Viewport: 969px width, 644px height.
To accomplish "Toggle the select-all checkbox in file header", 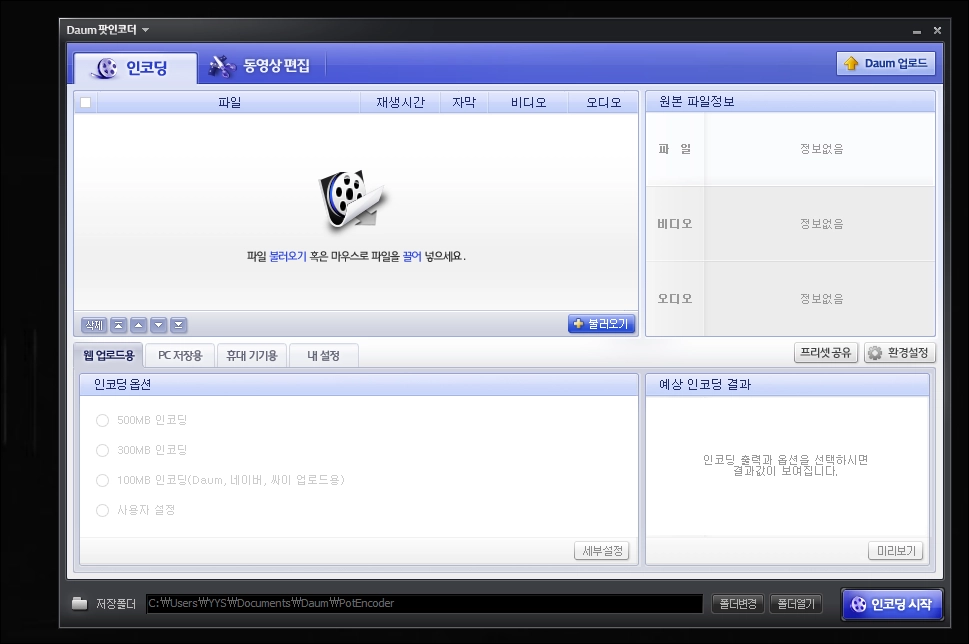I will (x=86, y=102).
